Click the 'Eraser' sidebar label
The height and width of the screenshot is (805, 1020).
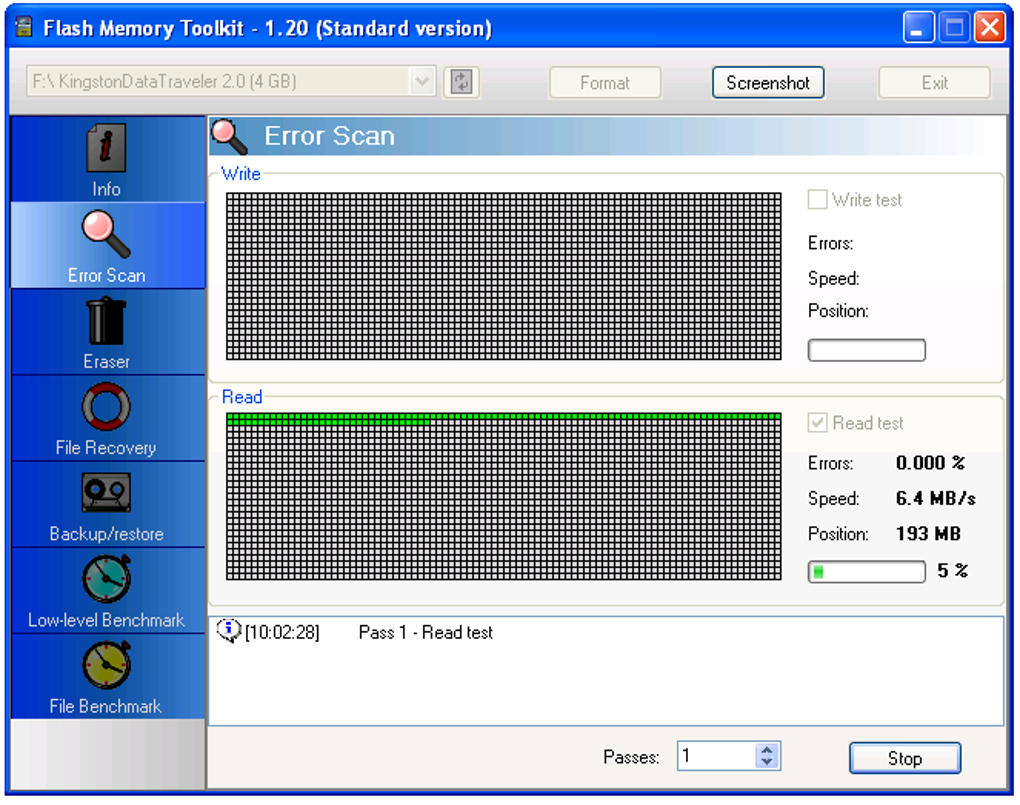point(106,361)
